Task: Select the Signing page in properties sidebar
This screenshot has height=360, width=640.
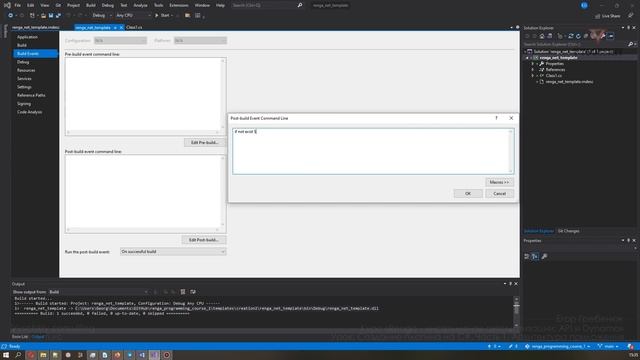Action: pyautogui.click(x=24, y=104)
